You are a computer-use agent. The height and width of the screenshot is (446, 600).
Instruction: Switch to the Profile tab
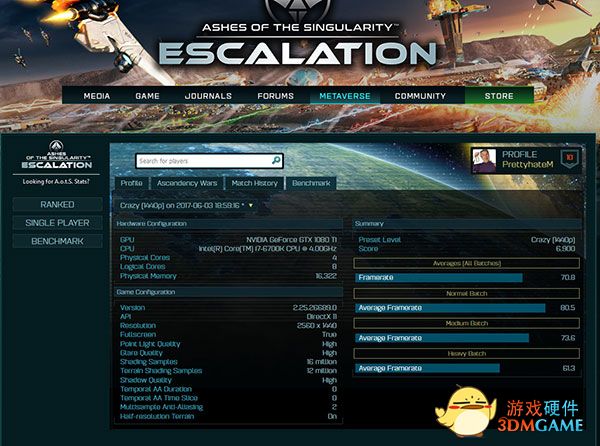click(131, 183)
